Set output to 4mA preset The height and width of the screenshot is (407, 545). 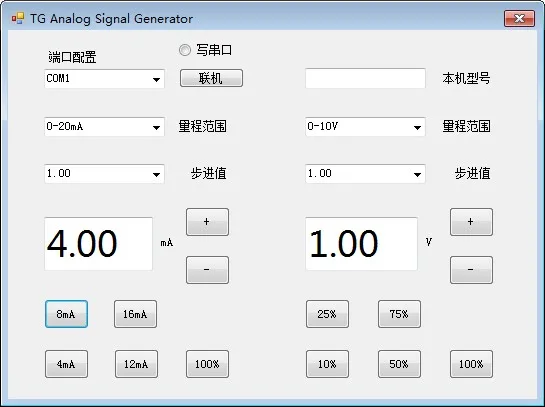point(66,364)
